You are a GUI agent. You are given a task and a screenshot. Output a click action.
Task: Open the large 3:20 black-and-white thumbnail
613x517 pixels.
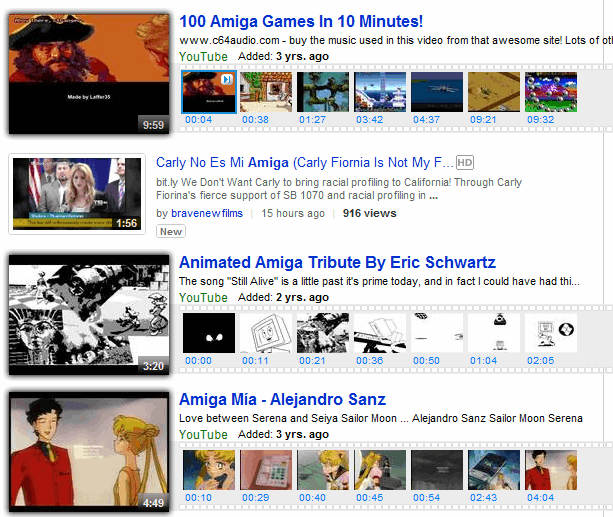coord(89,315)
